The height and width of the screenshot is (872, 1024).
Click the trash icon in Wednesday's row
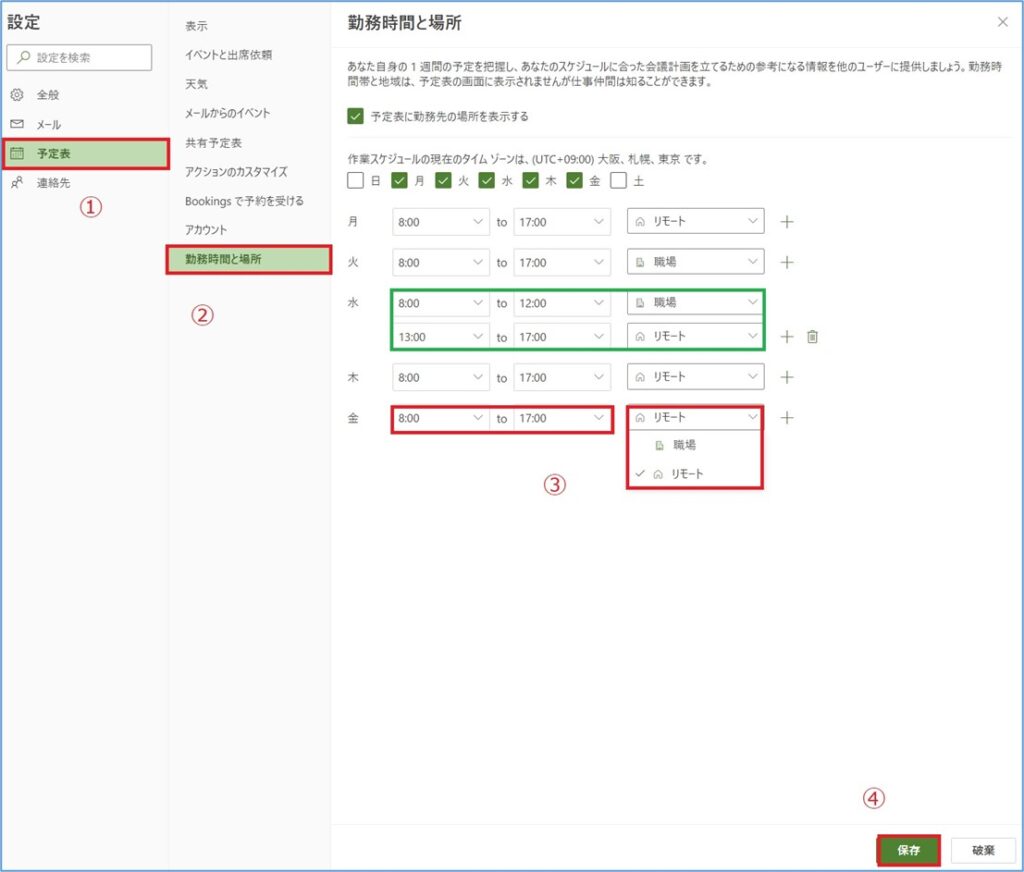click(812, 337)
